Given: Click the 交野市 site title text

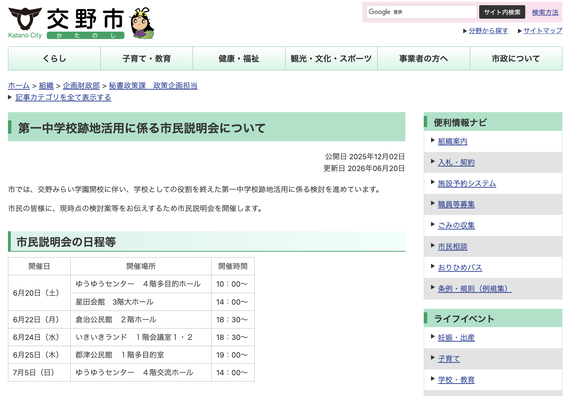Looking at the screenshot, I should (x=85, y=19).
